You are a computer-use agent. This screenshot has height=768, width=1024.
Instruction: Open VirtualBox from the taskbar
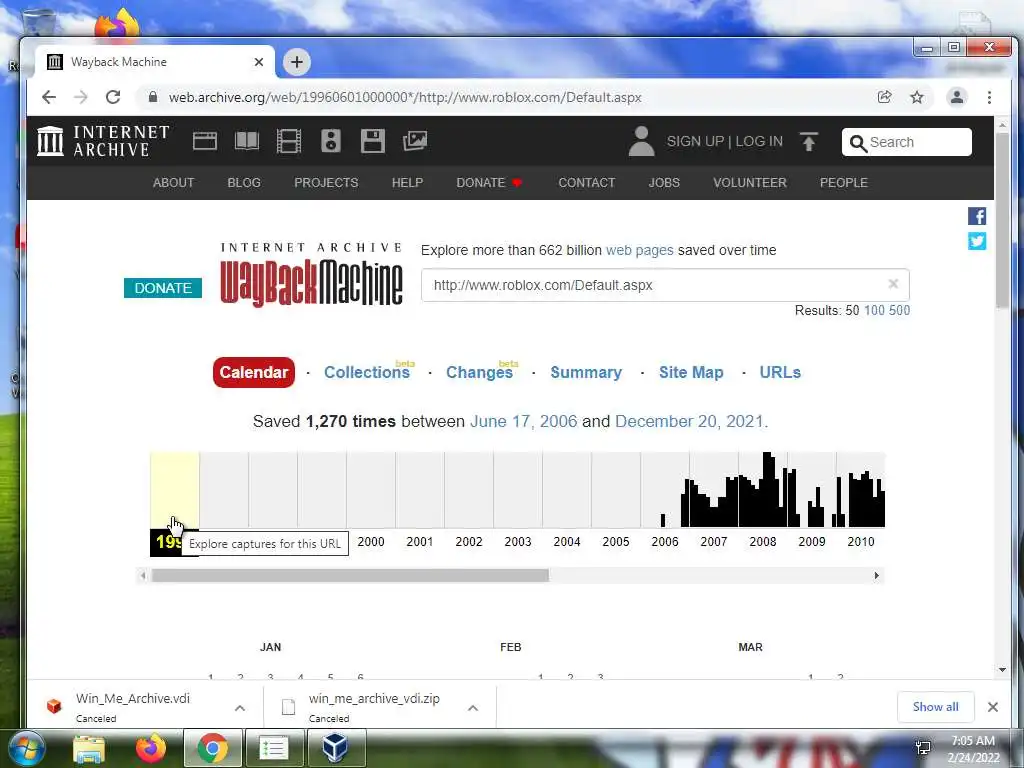coord(335,748)
